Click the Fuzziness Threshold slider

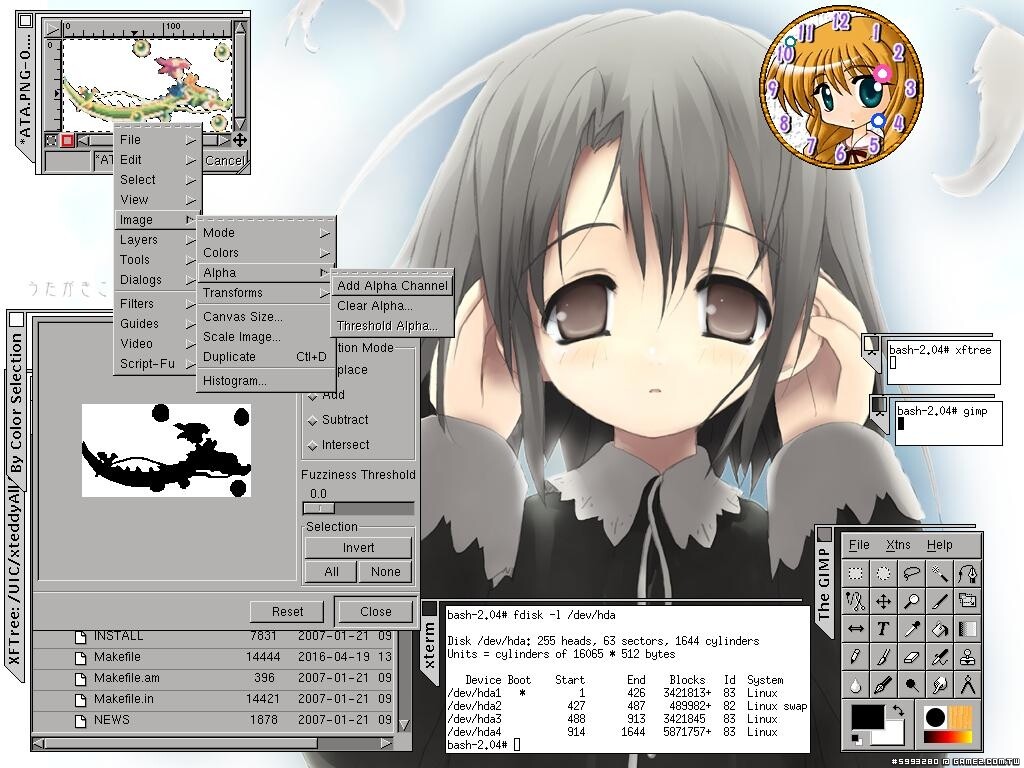point(358,508)
